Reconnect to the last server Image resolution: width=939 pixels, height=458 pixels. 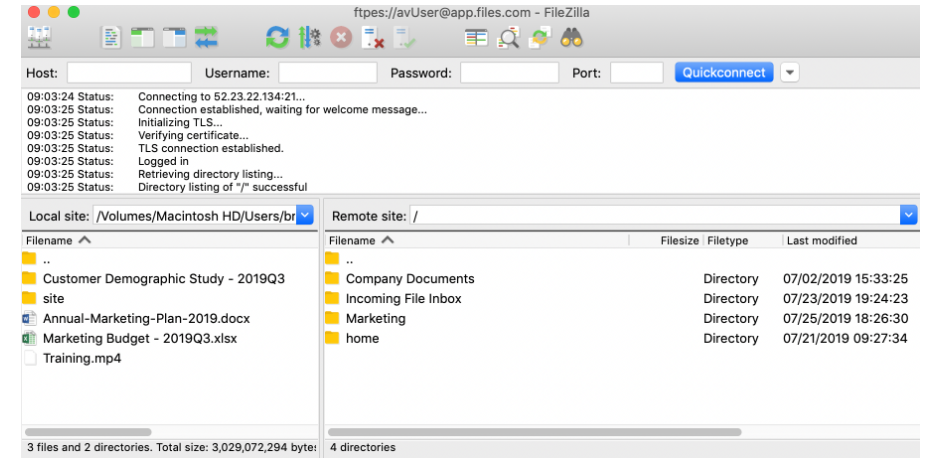click(x=405, y=38)
